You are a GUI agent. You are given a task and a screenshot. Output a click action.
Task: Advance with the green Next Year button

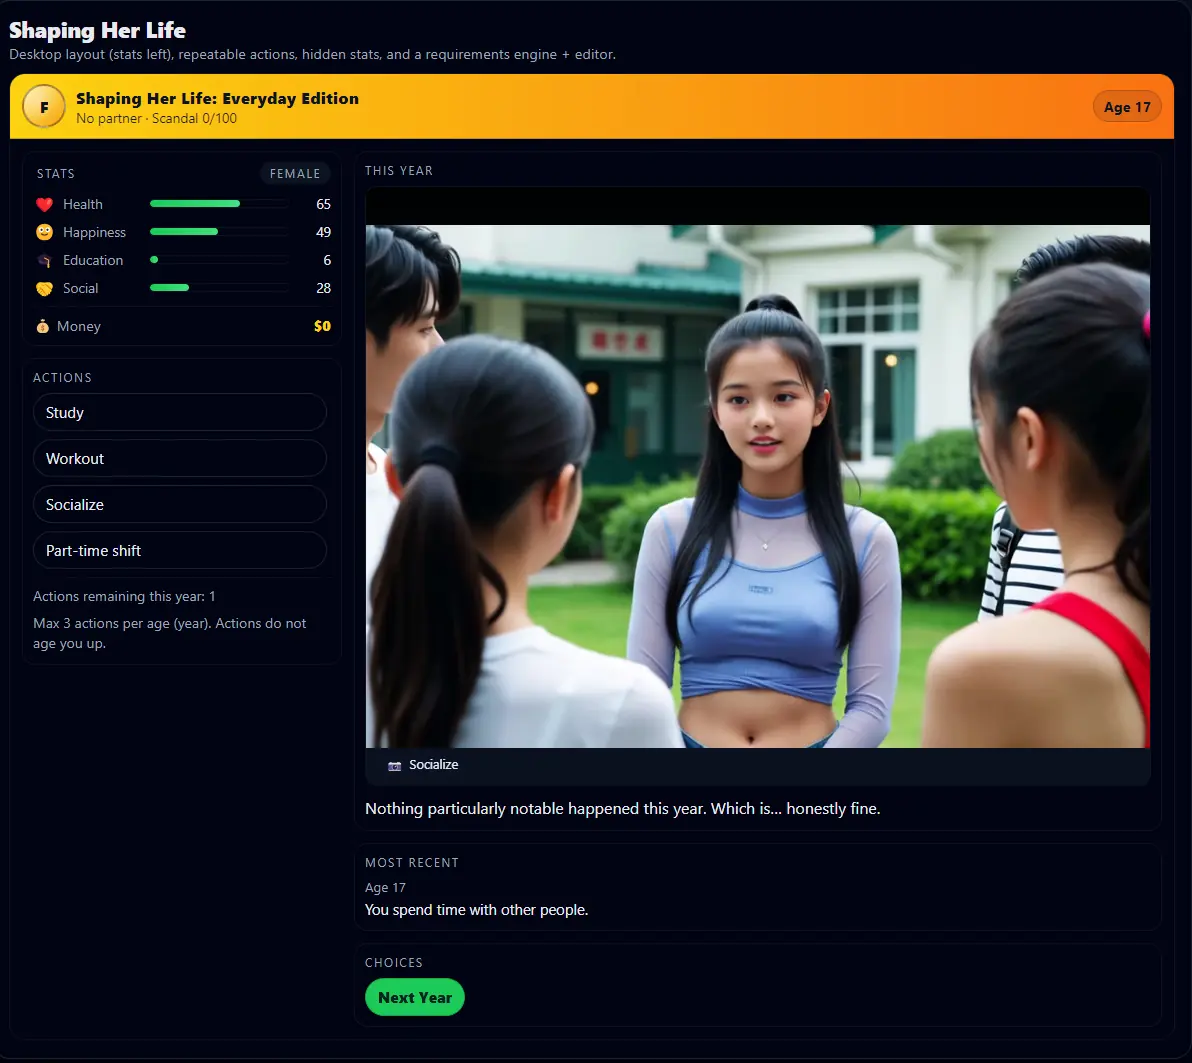(415, 997)
